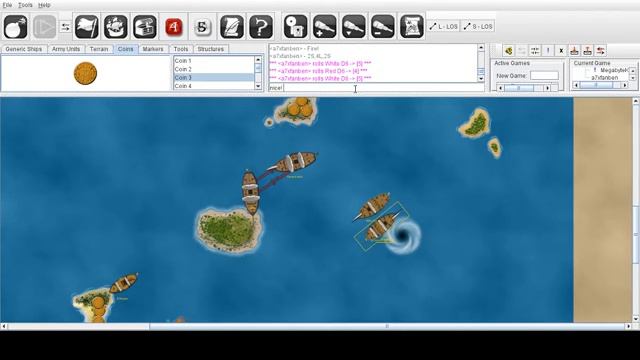Click the map vertical scrollbar down arrow
The image size is (640, 360).
(x=636, y=319)
